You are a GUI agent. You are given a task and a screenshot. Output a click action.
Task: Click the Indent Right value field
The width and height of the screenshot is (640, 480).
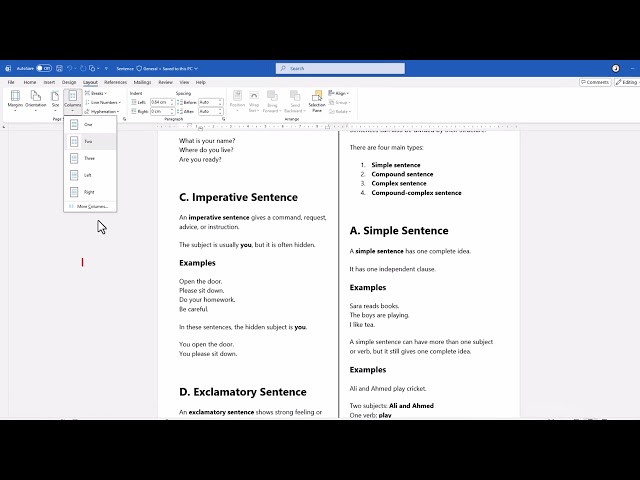pos(160,111)
